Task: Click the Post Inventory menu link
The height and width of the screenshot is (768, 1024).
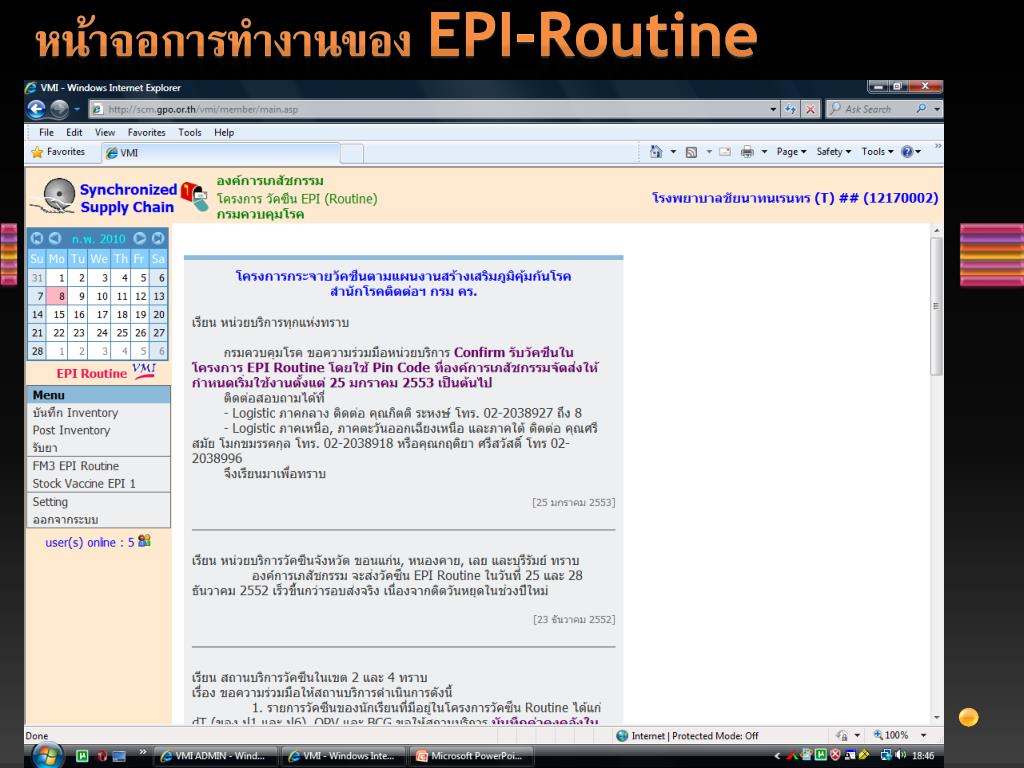Action: click(71, 430)
